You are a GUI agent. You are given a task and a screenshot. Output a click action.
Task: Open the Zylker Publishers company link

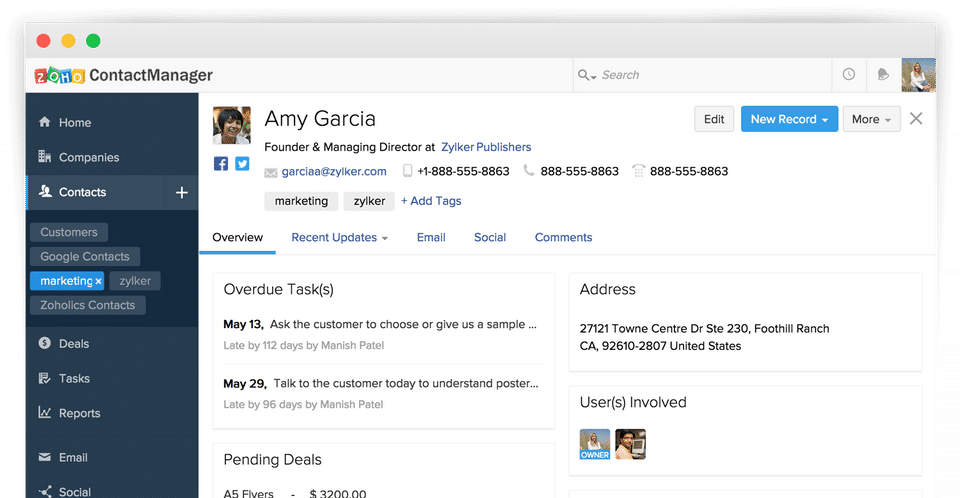[486, 147]
